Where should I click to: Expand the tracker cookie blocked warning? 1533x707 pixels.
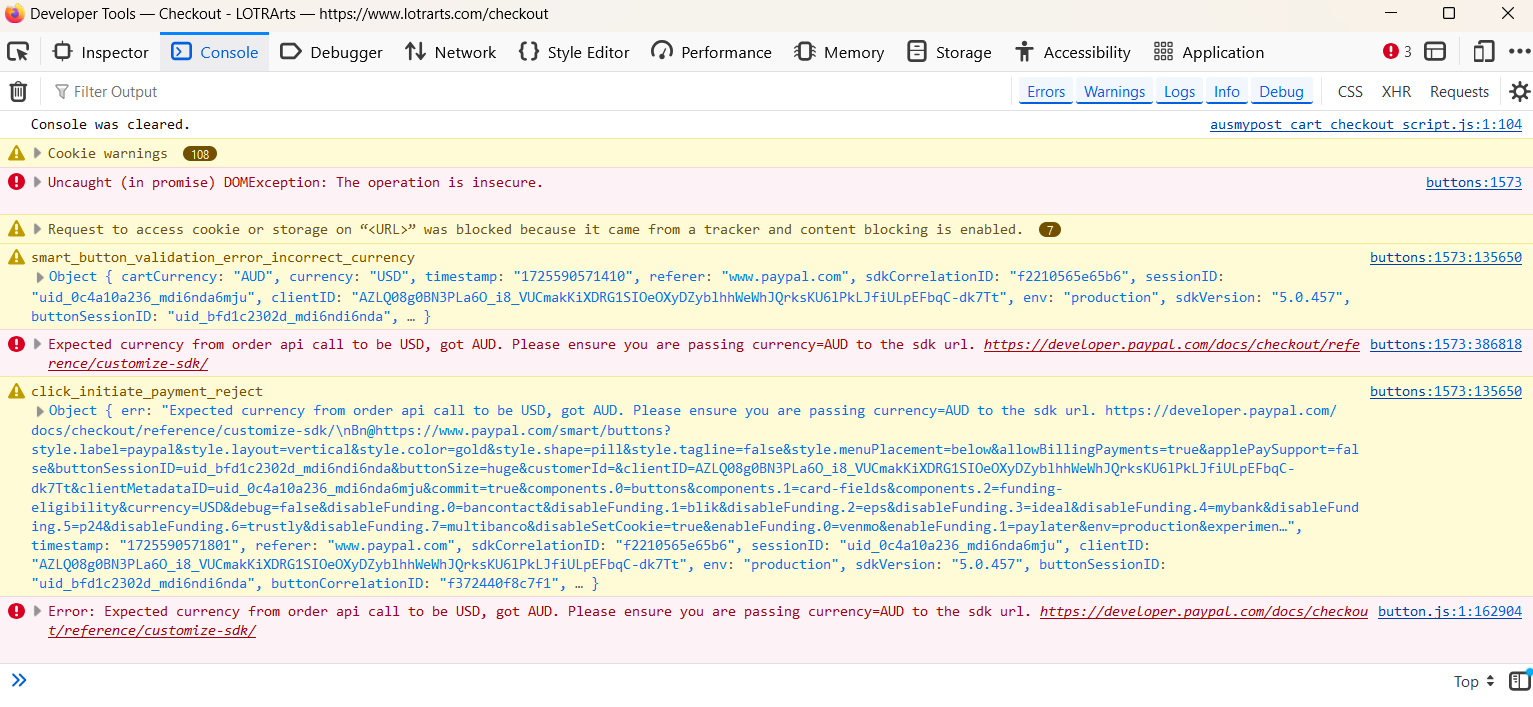[x=37, y=229]
